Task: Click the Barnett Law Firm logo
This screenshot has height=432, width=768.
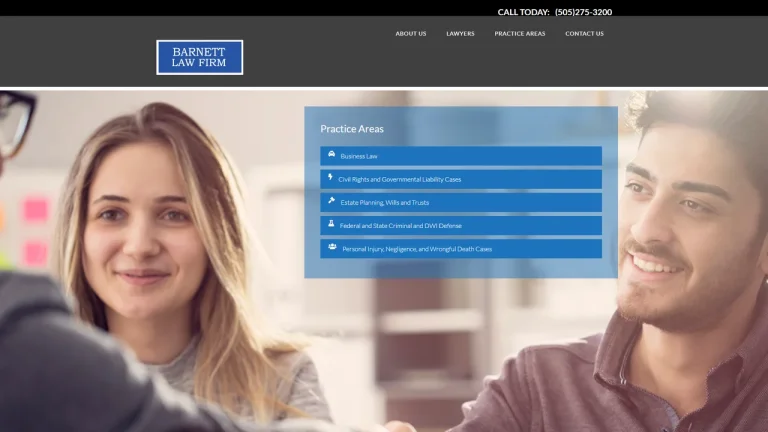Action: tap(199, 57)
